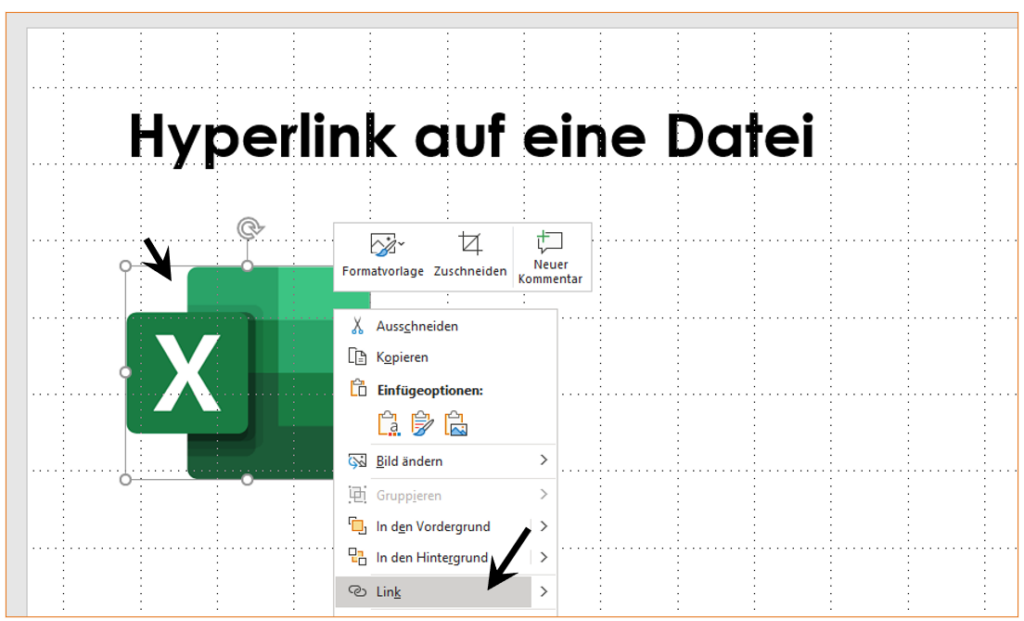Open the Bild ändern submenu

[x=445, y=461]
